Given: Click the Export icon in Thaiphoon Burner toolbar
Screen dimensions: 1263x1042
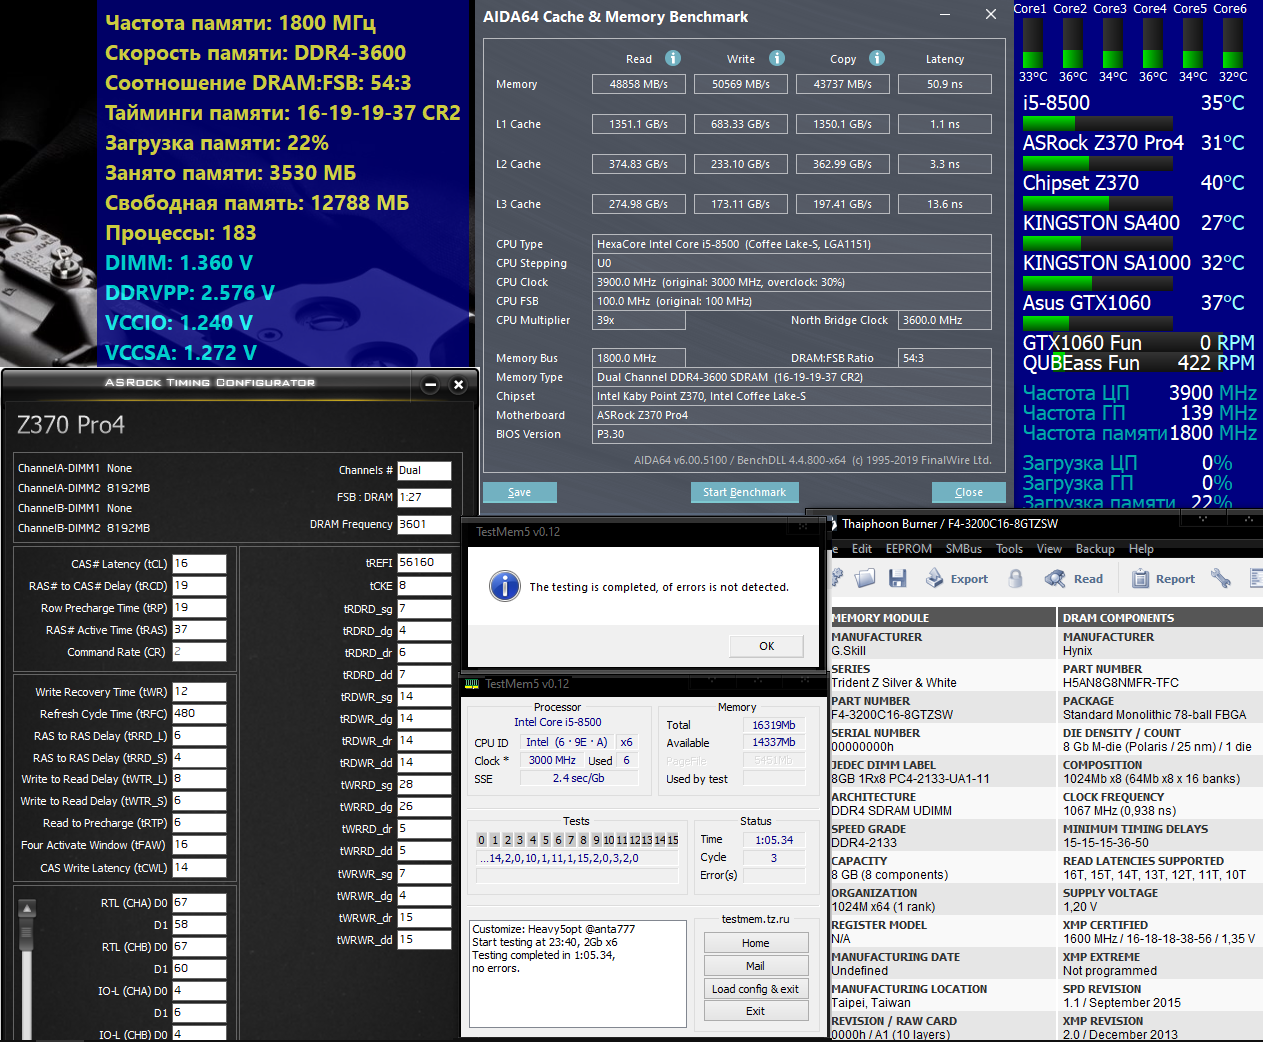Looking at the screenshot, I should pyautogui.click(x=957, y=578).
